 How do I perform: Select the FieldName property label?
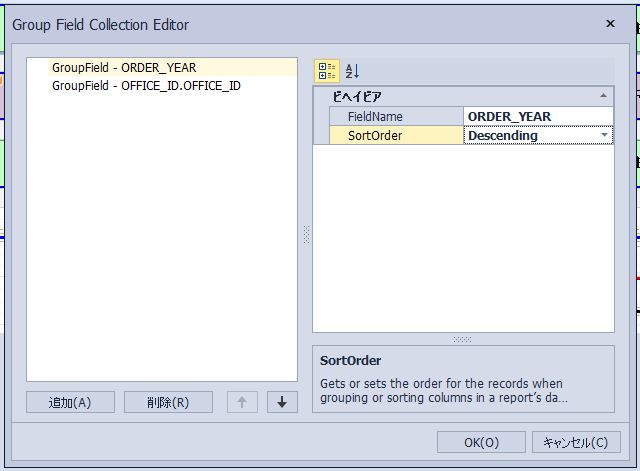(x=375, y=116)
